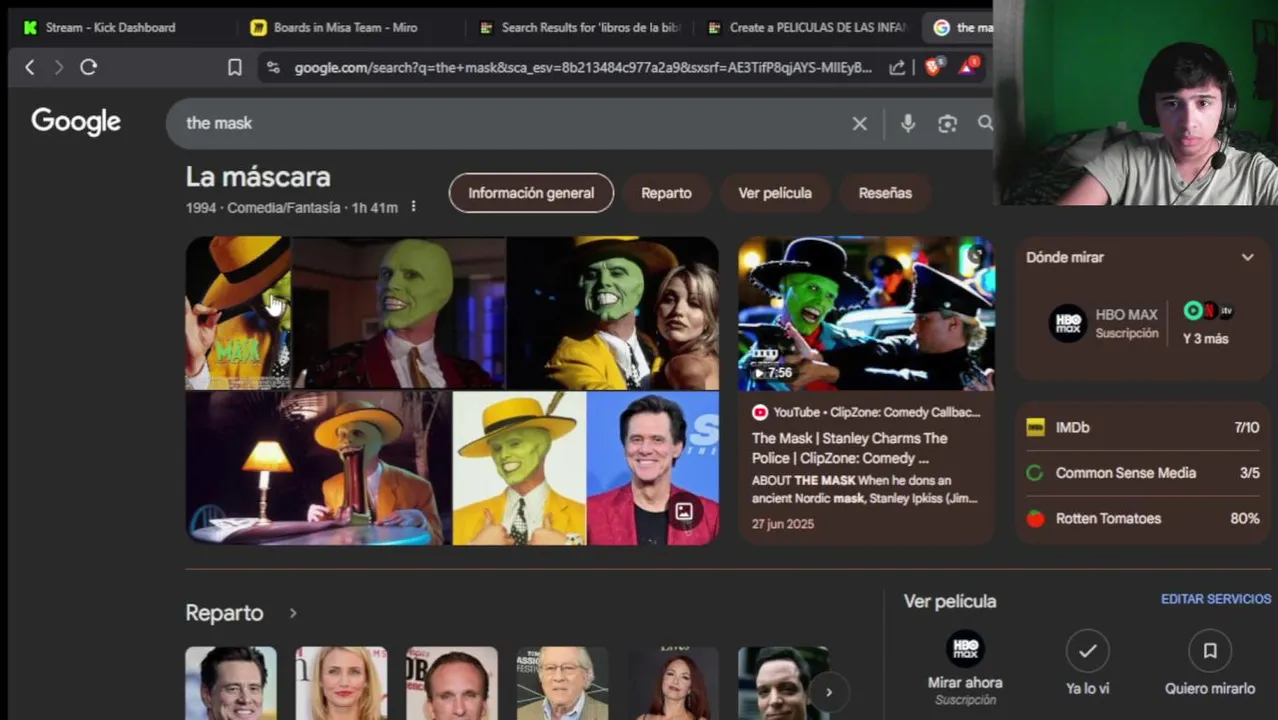Open the Brave Shields lion icon
Screen dimensions: 1278x720
click(x=934, y=67)
